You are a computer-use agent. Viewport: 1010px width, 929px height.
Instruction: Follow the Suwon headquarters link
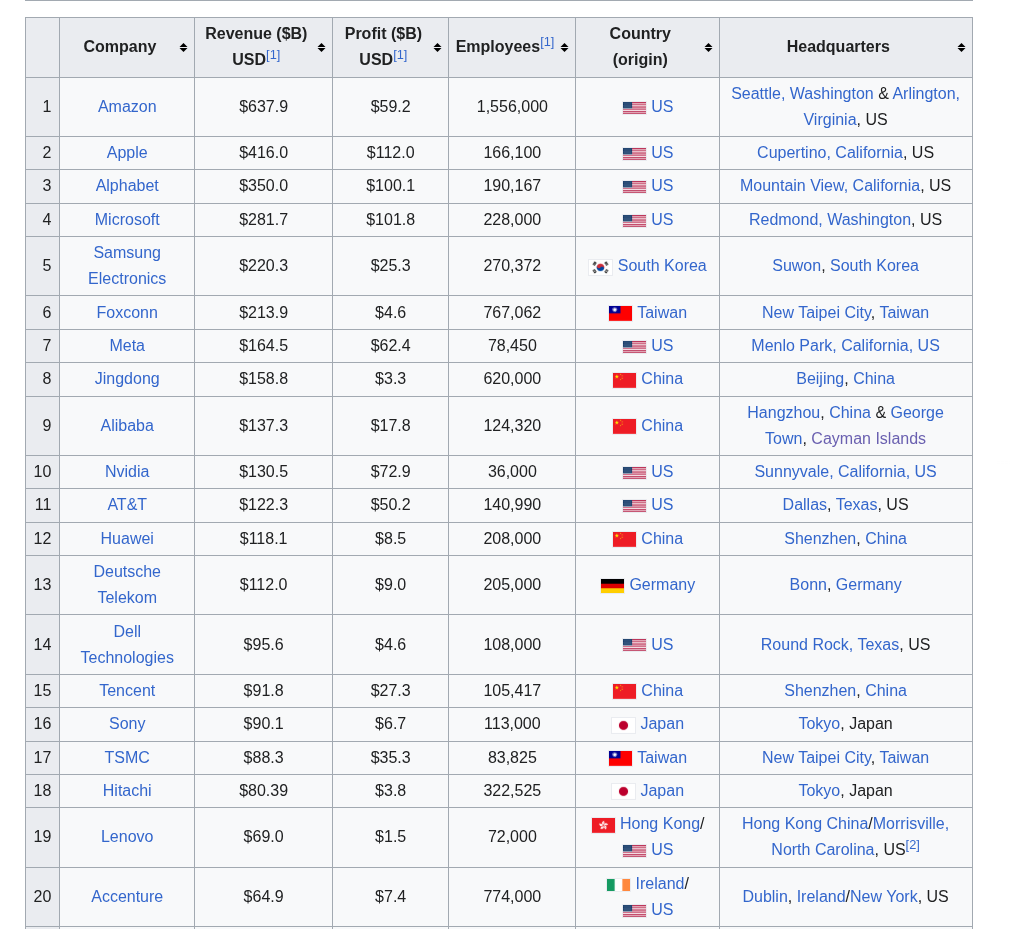(796, 265)
